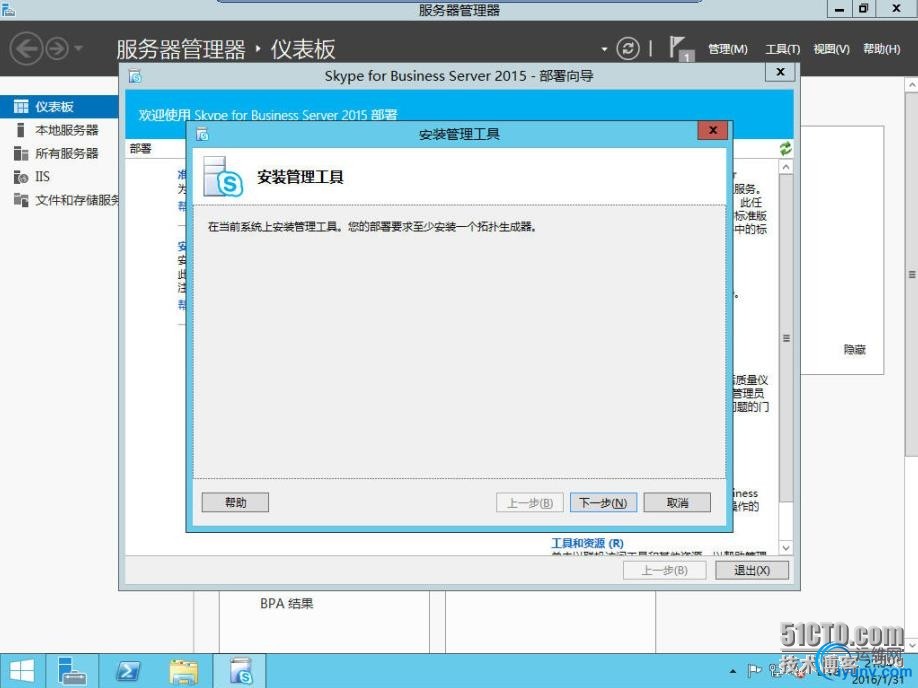Open the 工具(T) menu in Server Manager

[783, 49]
